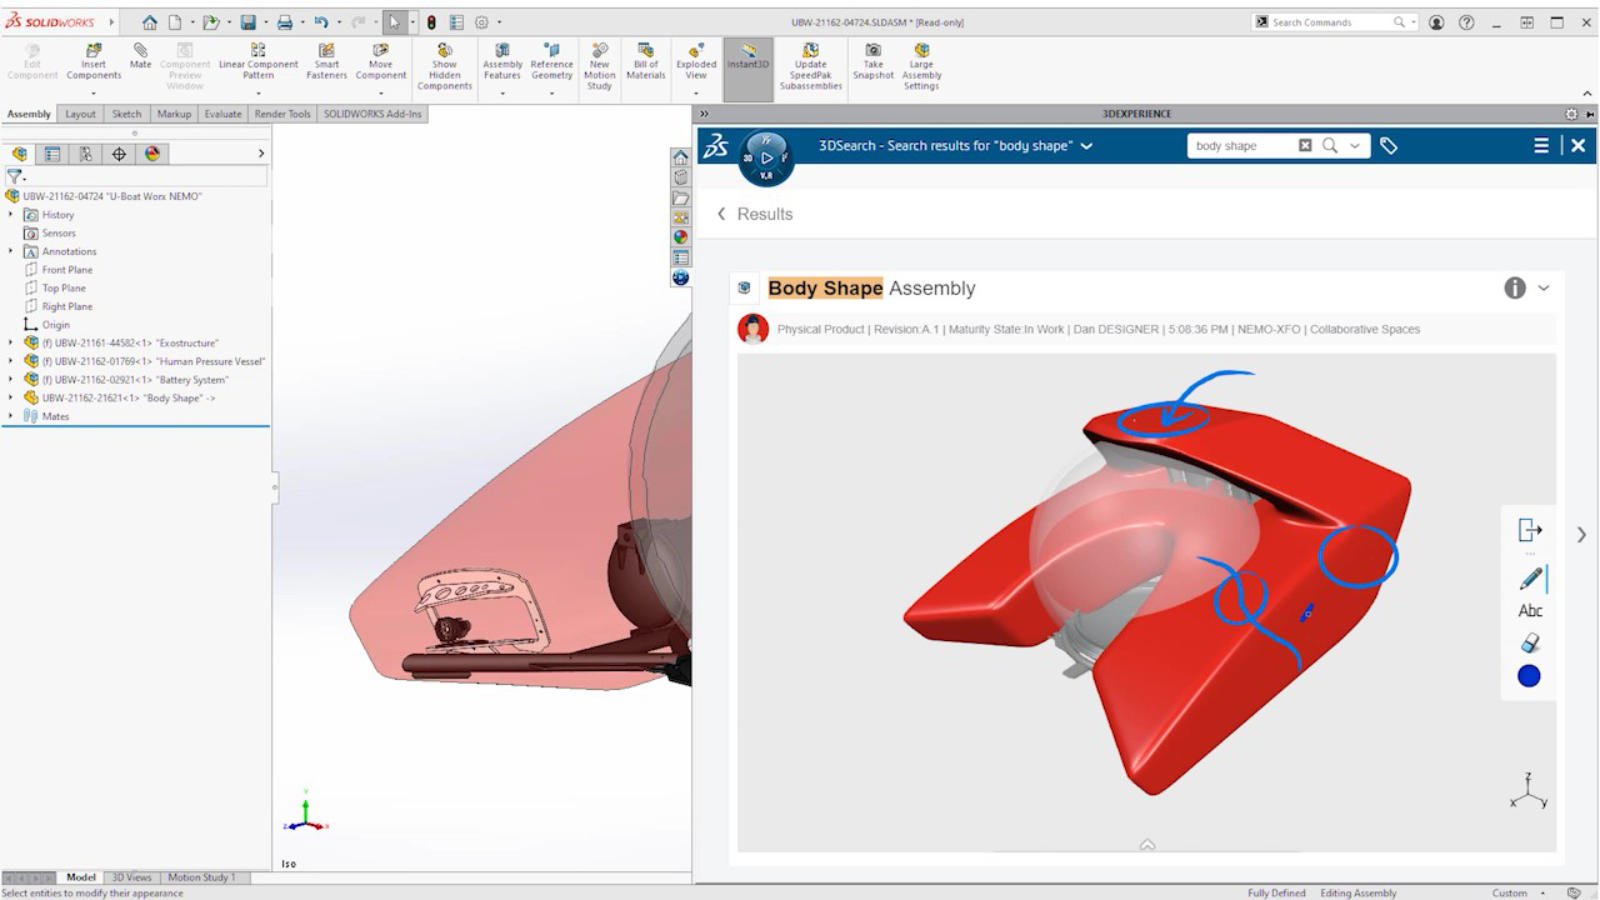1600x900 pixels.
Task: Open the DisplayManager color ball tab
Action: 152,154
